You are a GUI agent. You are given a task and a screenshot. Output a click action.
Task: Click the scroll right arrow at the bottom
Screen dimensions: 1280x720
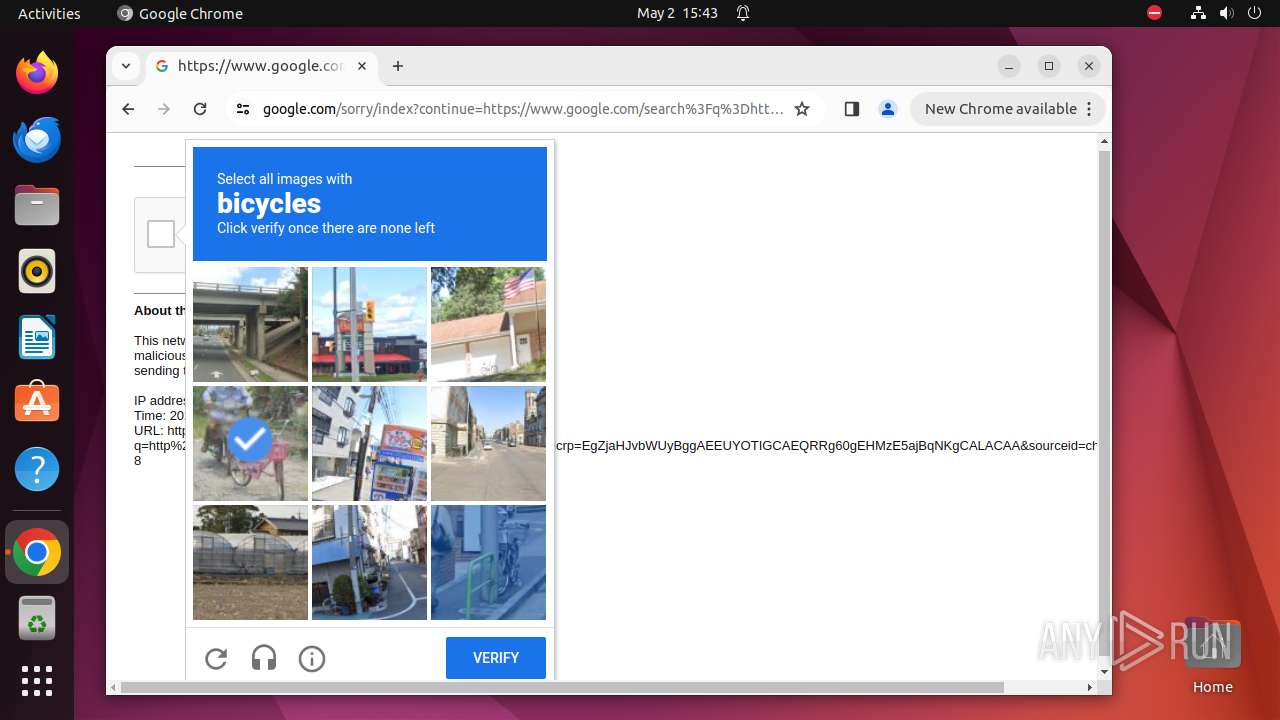click(1090, 687)
